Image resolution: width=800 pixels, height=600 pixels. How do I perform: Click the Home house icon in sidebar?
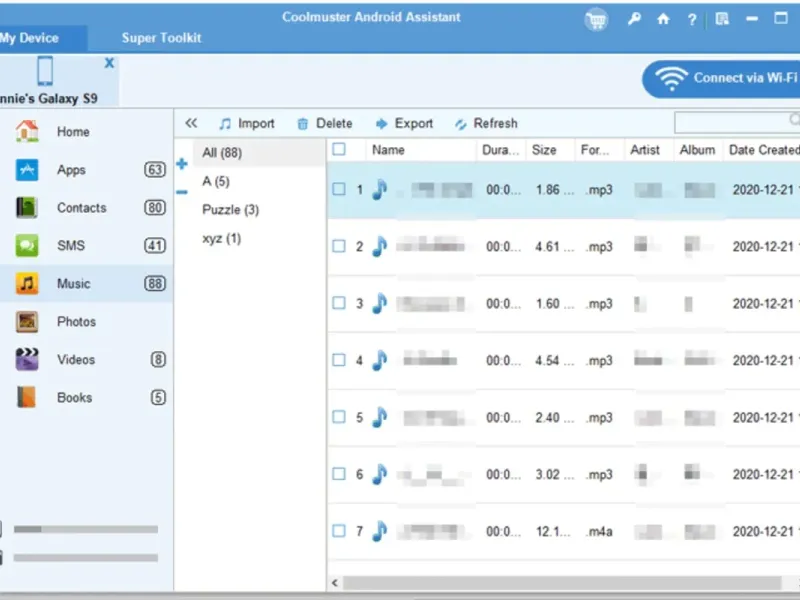[27, 131]
